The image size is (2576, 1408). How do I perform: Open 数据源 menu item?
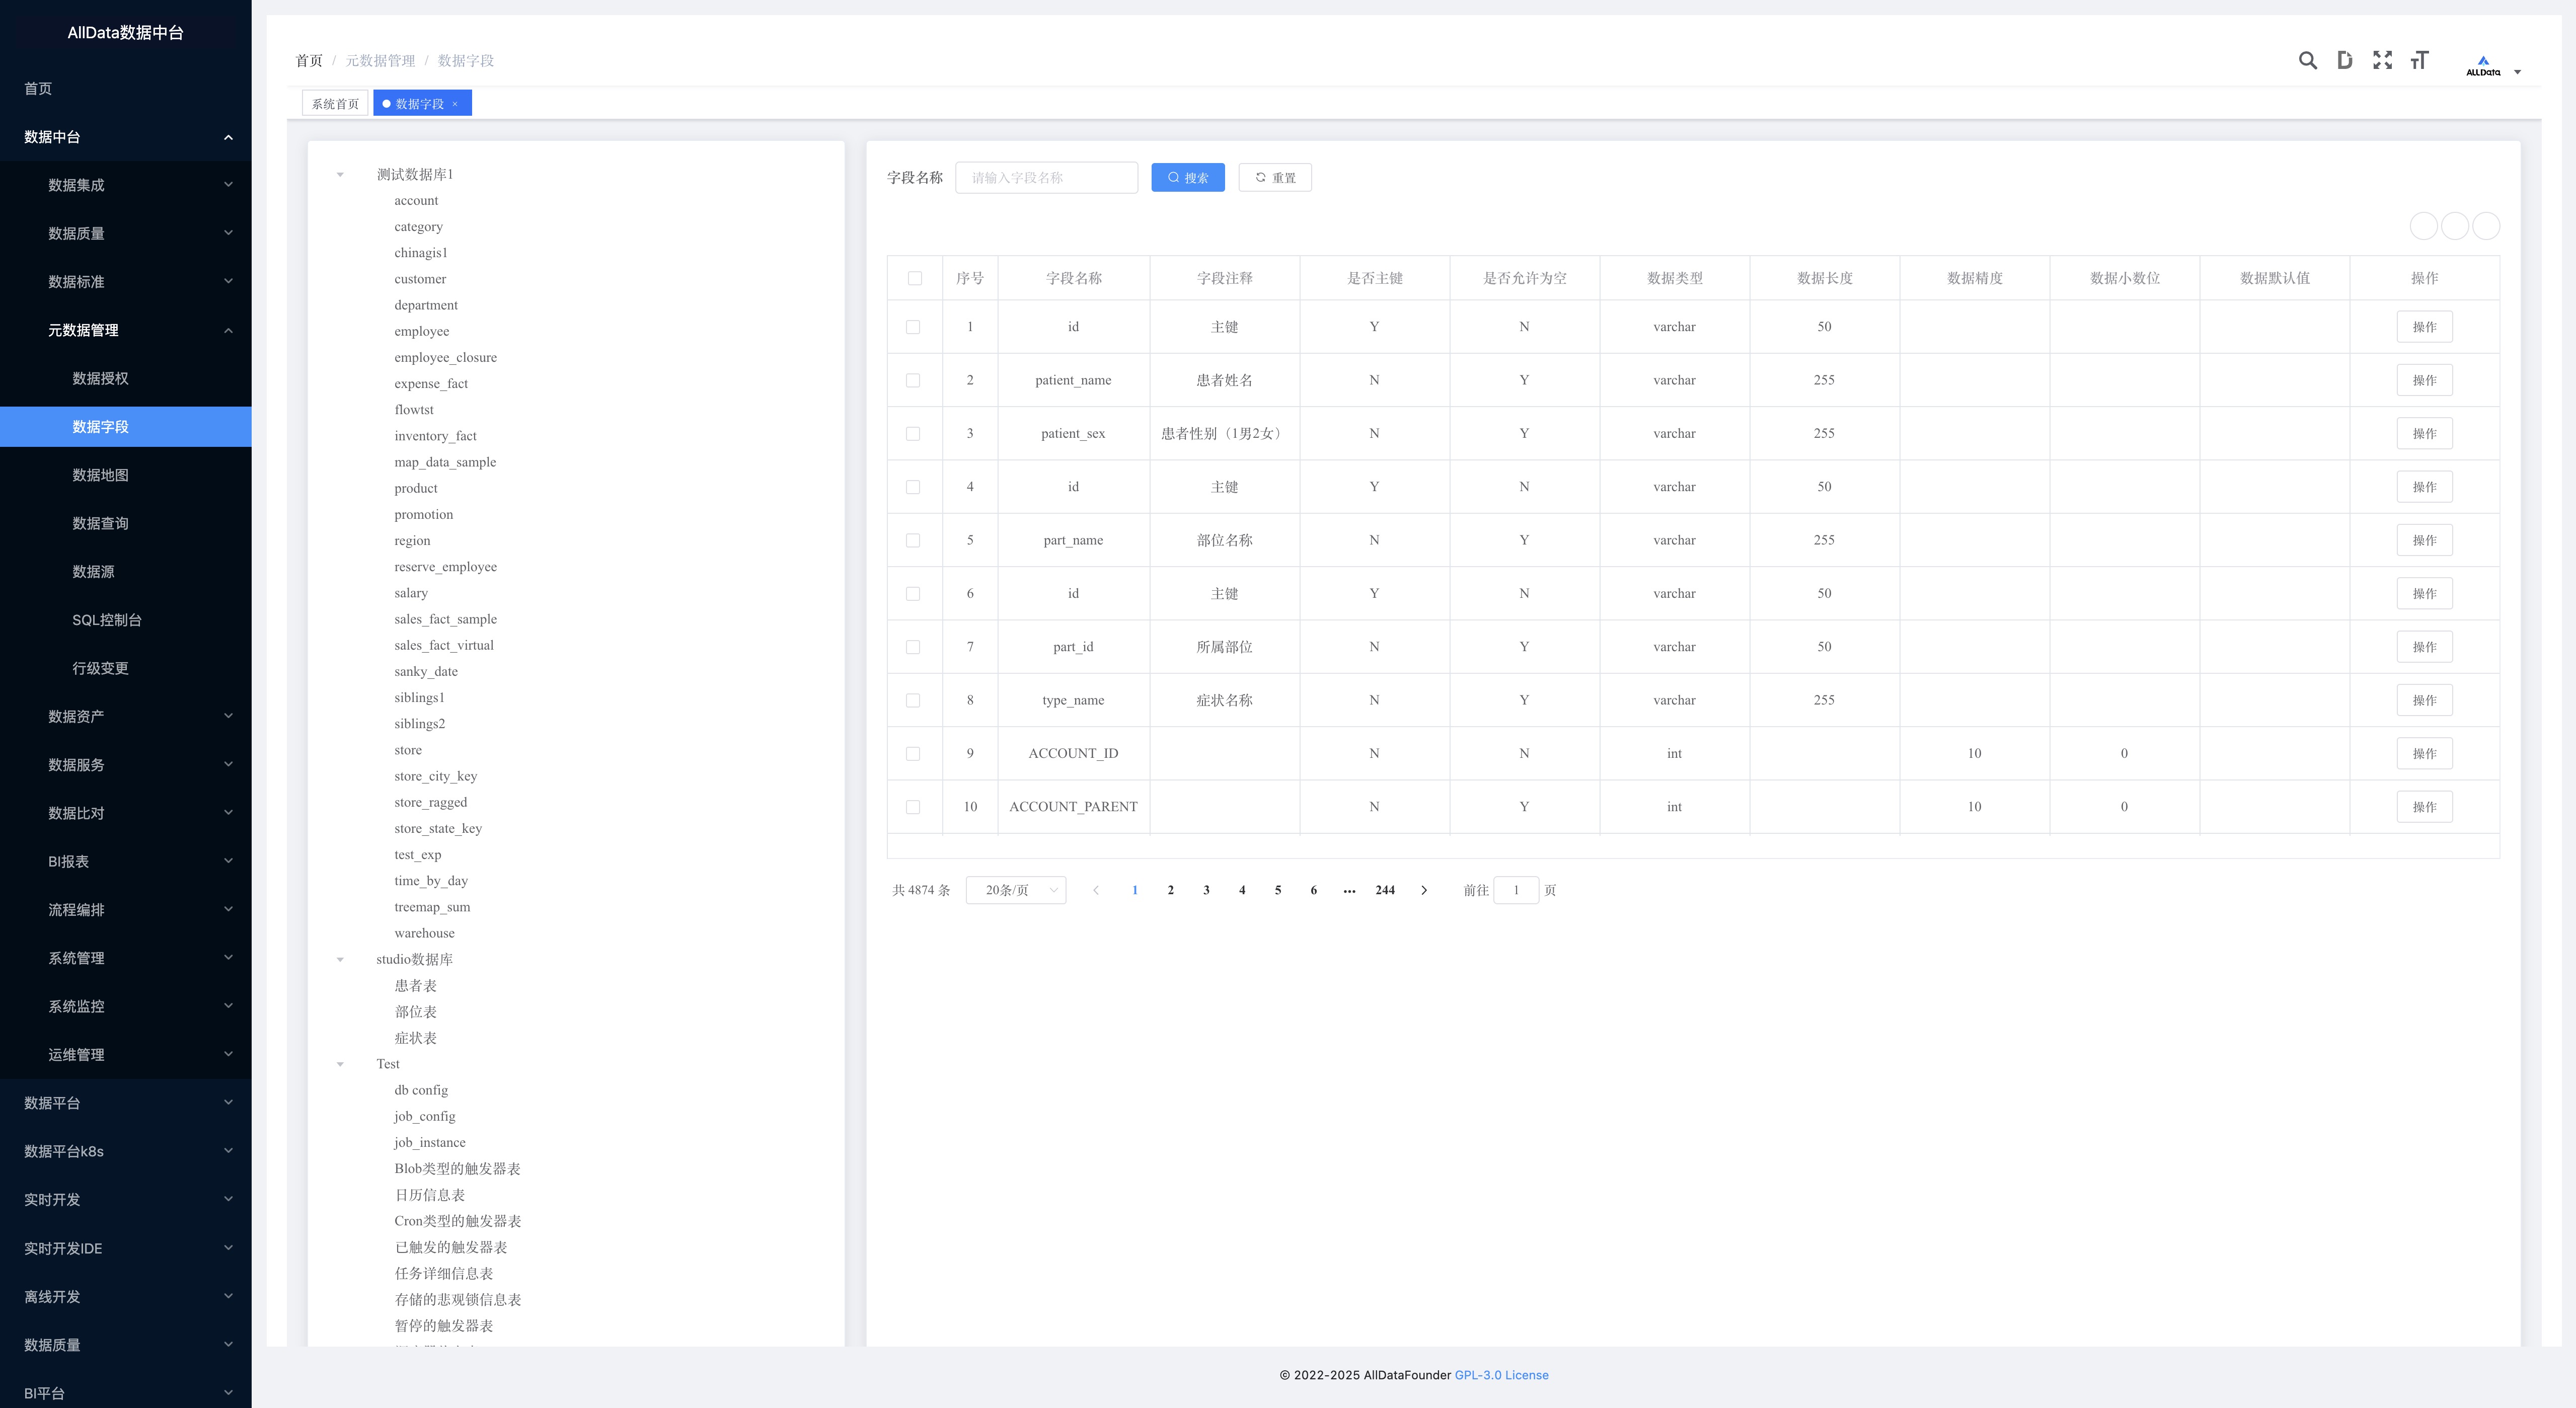click(126, 571)
